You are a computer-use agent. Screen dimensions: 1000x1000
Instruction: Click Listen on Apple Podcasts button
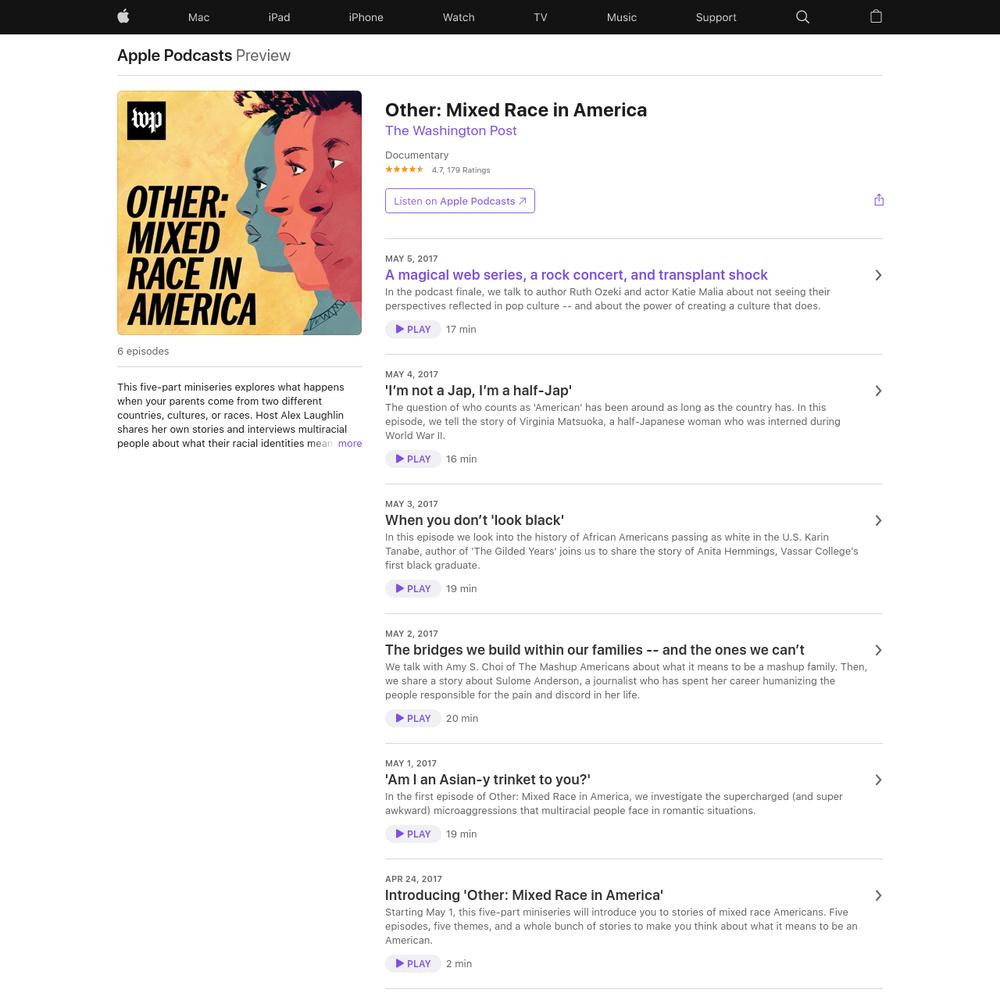[460, 201]
